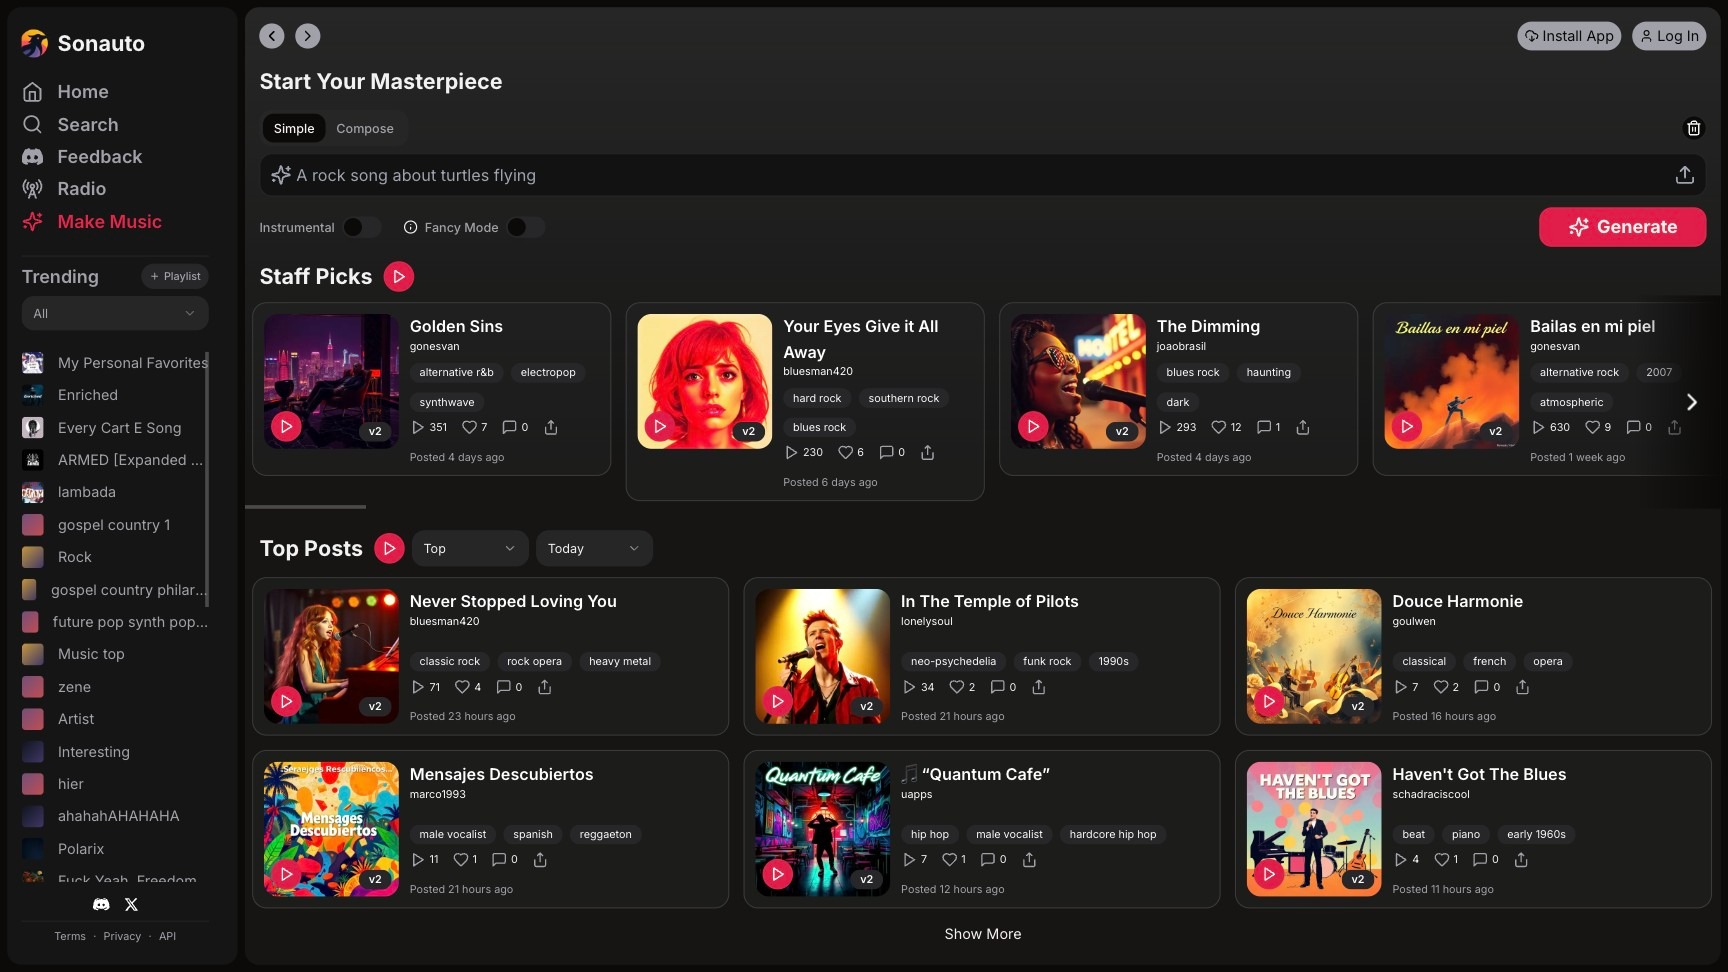Expand the Trending All filter dropdown
The width and height of the screenshot is (1728, 972).
(115, 313)
